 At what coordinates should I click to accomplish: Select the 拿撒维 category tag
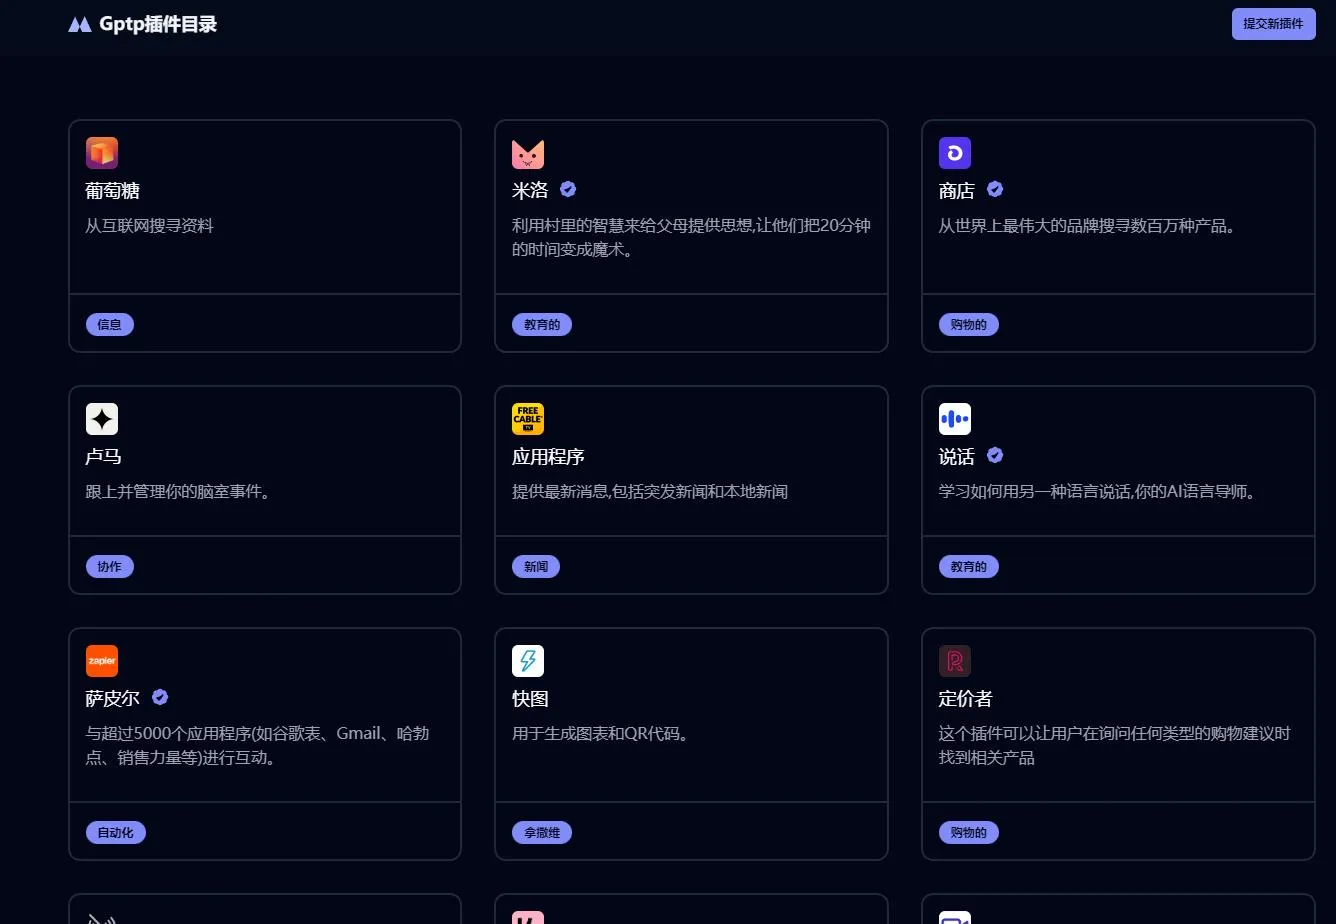coord(542,832)
